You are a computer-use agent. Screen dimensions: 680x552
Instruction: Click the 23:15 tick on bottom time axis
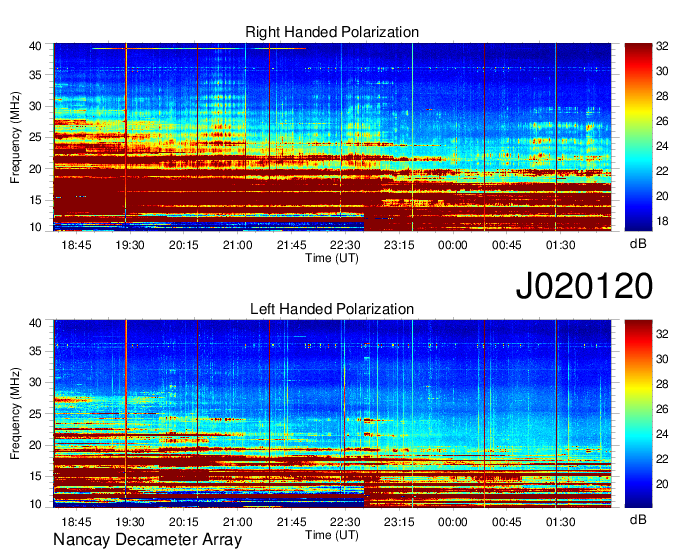click(x=399, y=522)
